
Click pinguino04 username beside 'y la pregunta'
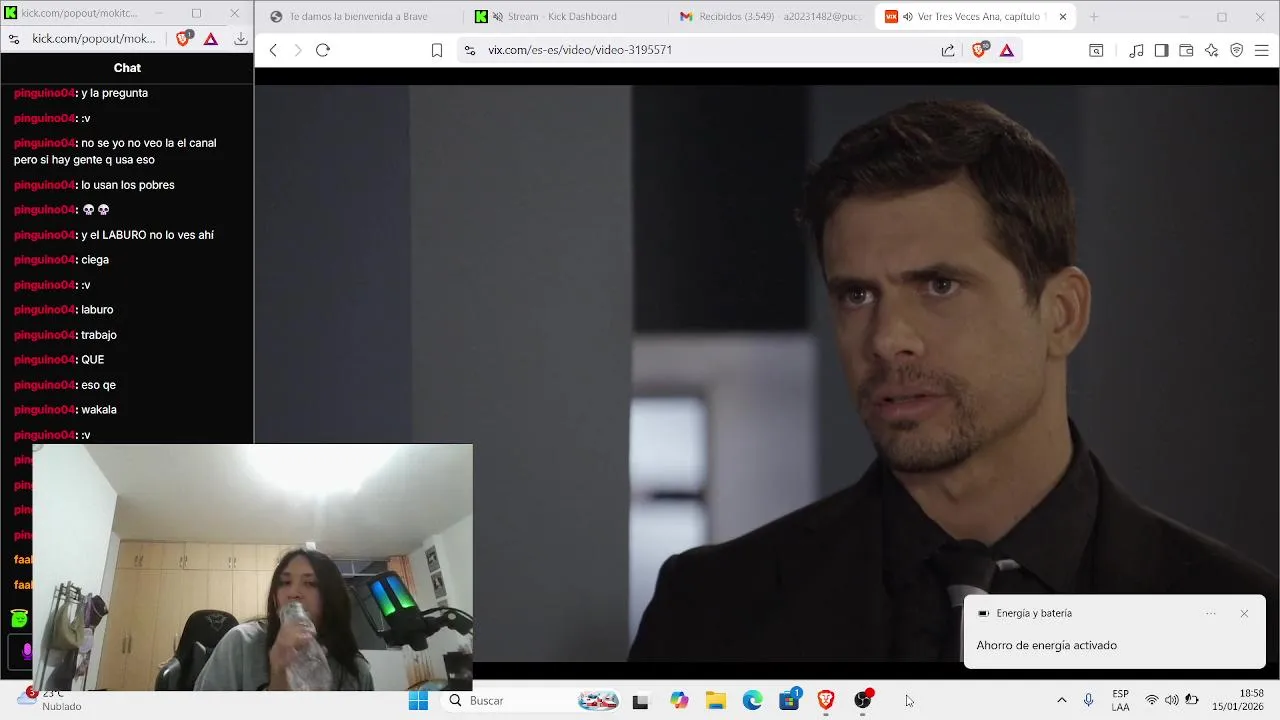(44, 93)
